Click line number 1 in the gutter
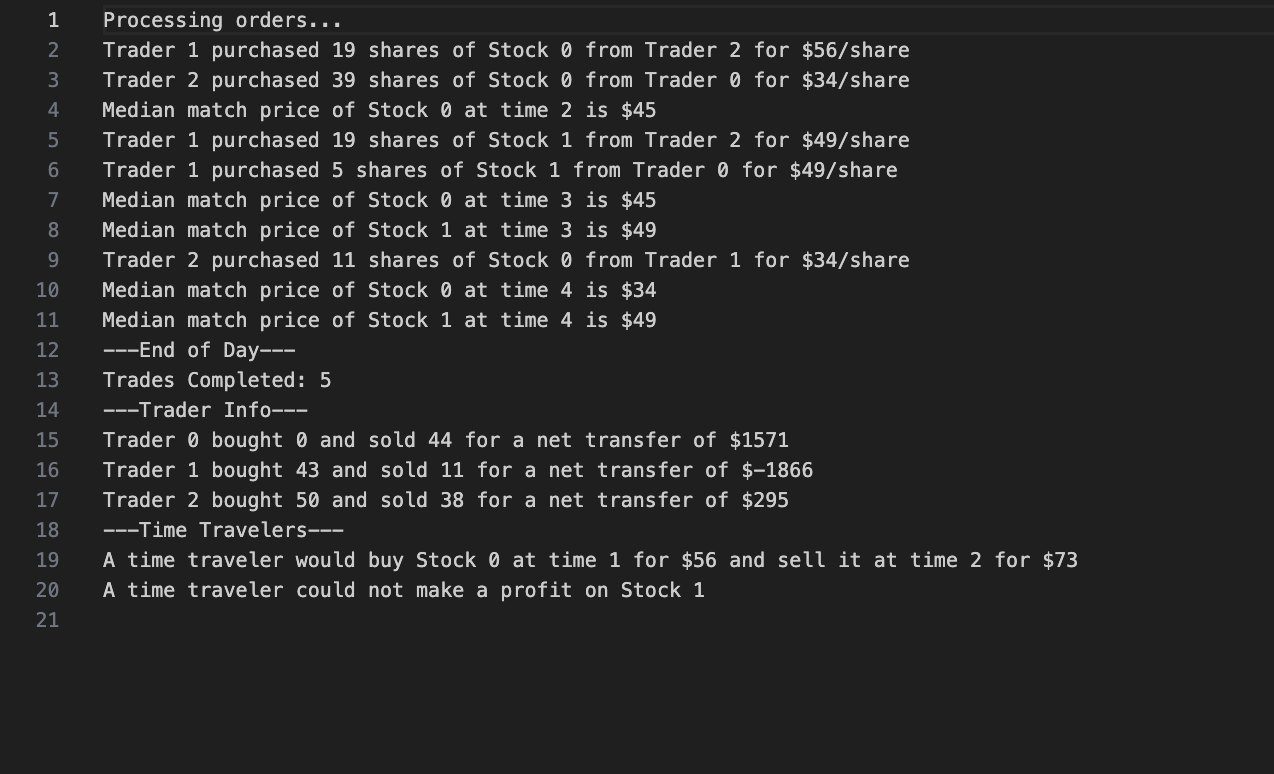Image resolution: width=1274 pixels, height=774 pixels. 53,20
